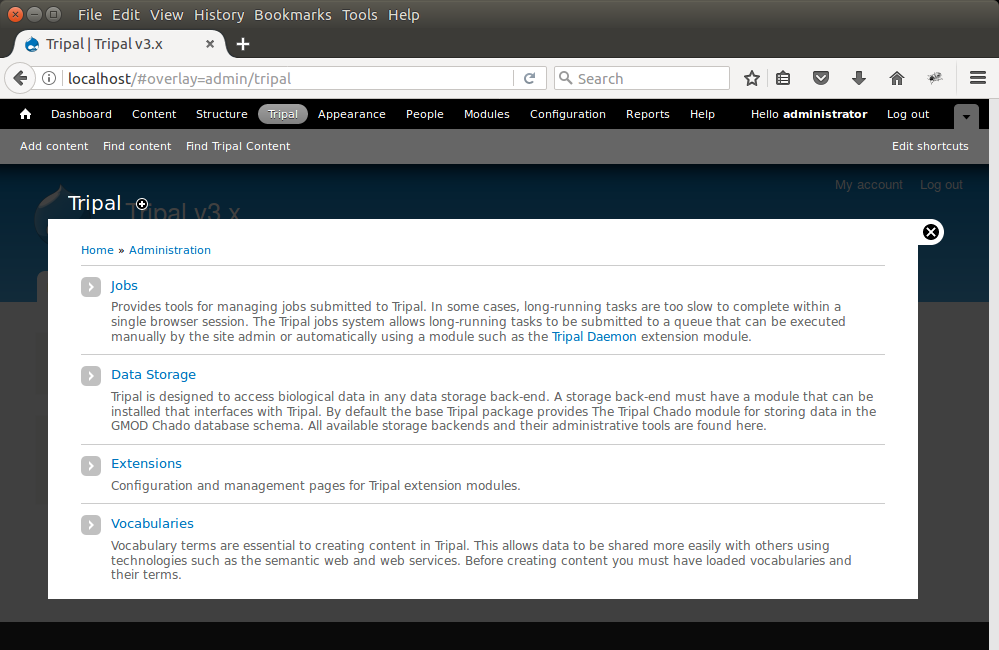Expand the Data Storage arrow icon
Viewport: 999px width, 650px height.
click(91, 376)
